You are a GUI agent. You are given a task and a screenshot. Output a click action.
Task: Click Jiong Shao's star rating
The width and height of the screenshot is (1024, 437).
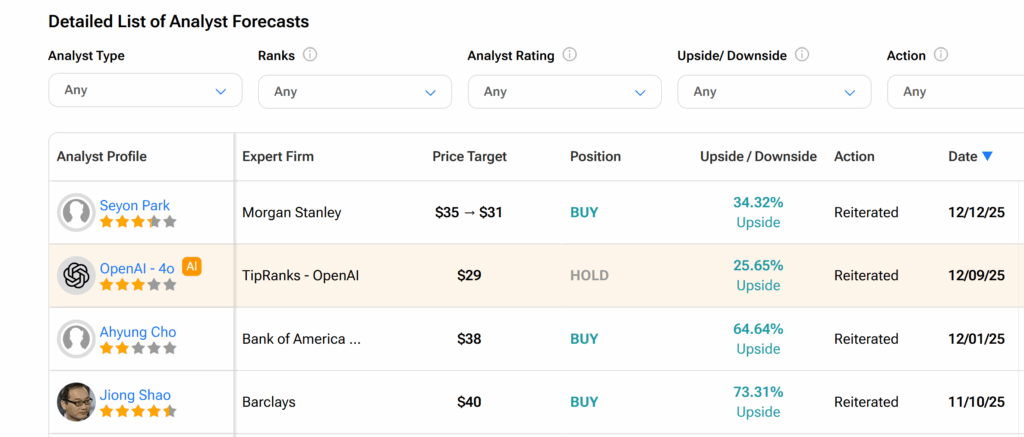pyautogui.click(x=138, y=411)
